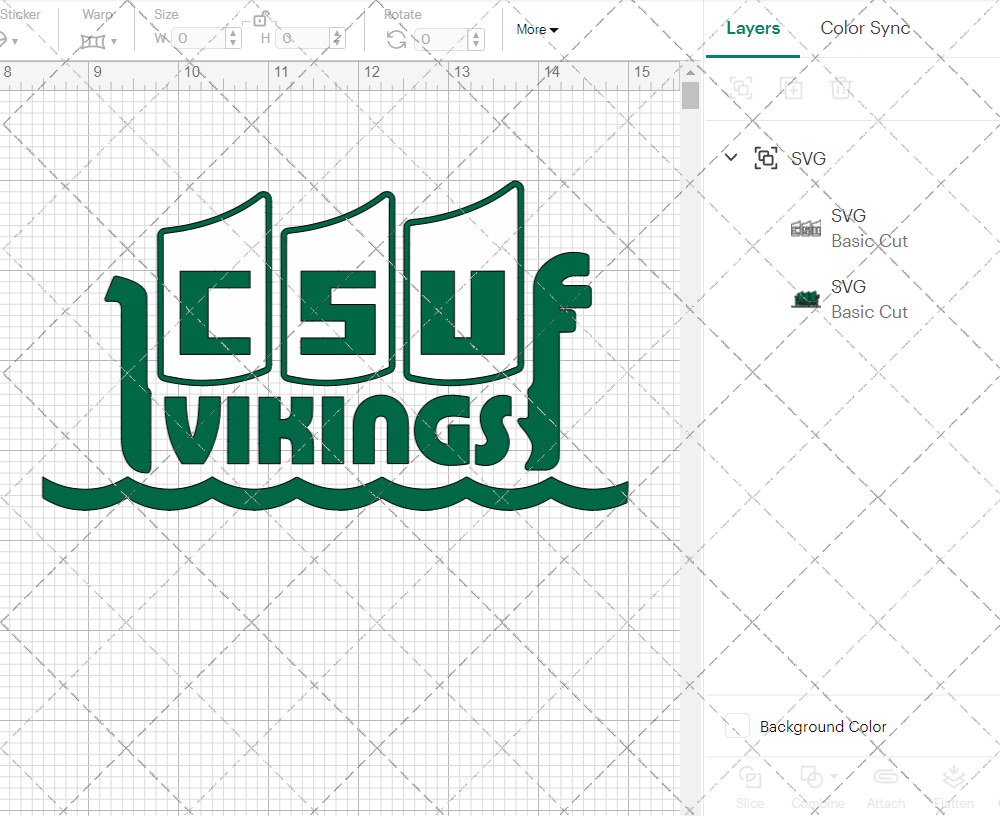Toggle the Background Color checkbox
The width and height of the screenshot is (1000, 816).
737,727
